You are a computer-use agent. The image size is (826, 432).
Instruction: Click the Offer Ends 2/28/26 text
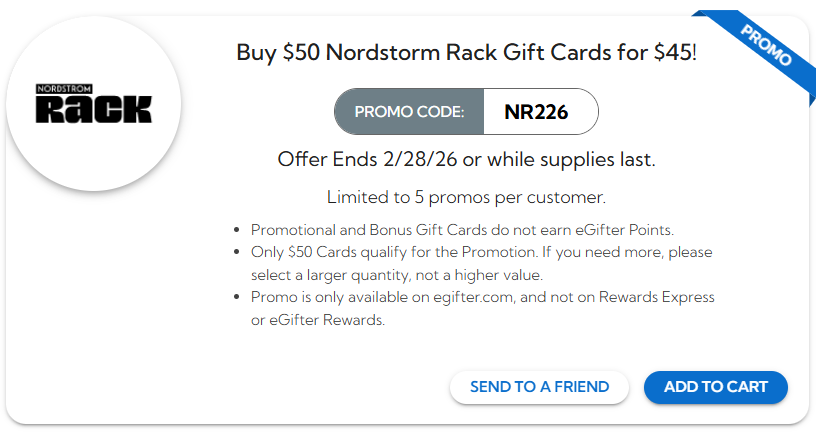coord(466,160)
